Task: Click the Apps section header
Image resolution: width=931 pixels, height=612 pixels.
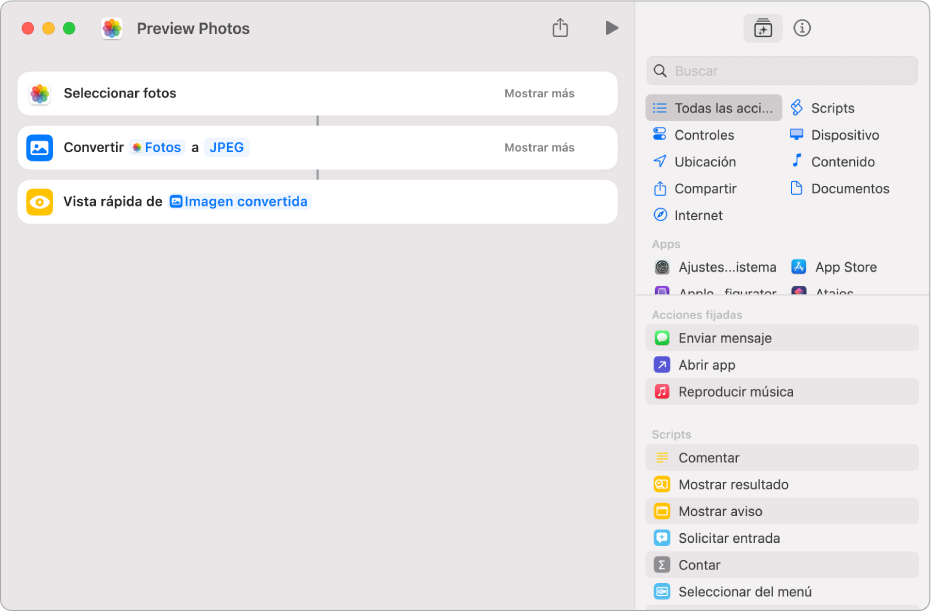Action: [666, 244]
